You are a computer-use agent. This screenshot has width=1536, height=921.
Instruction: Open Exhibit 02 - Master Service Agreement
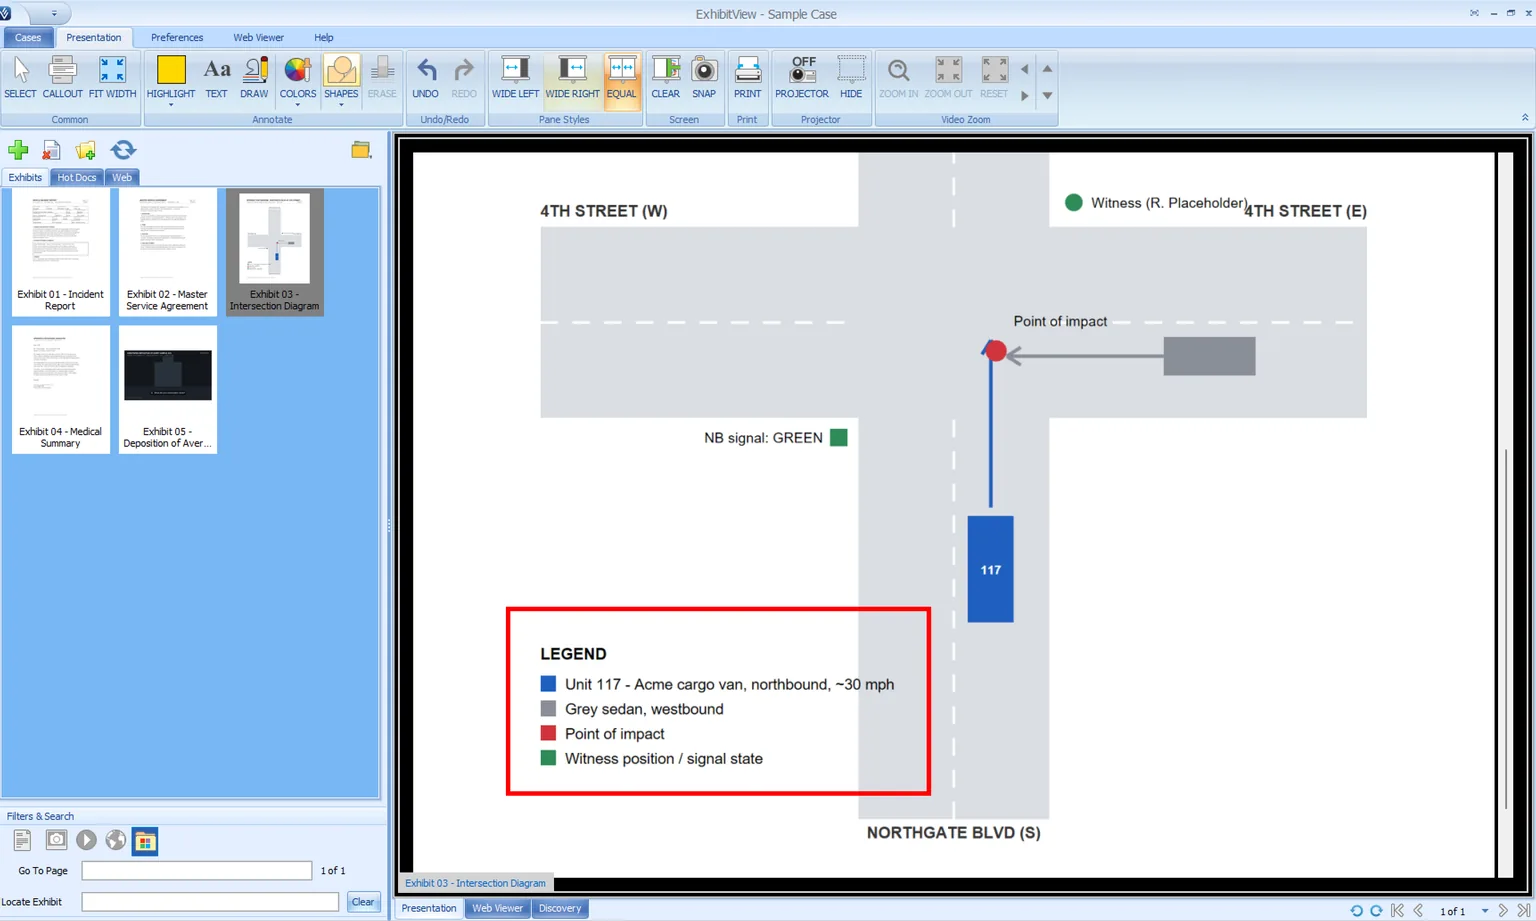[167, 252]
